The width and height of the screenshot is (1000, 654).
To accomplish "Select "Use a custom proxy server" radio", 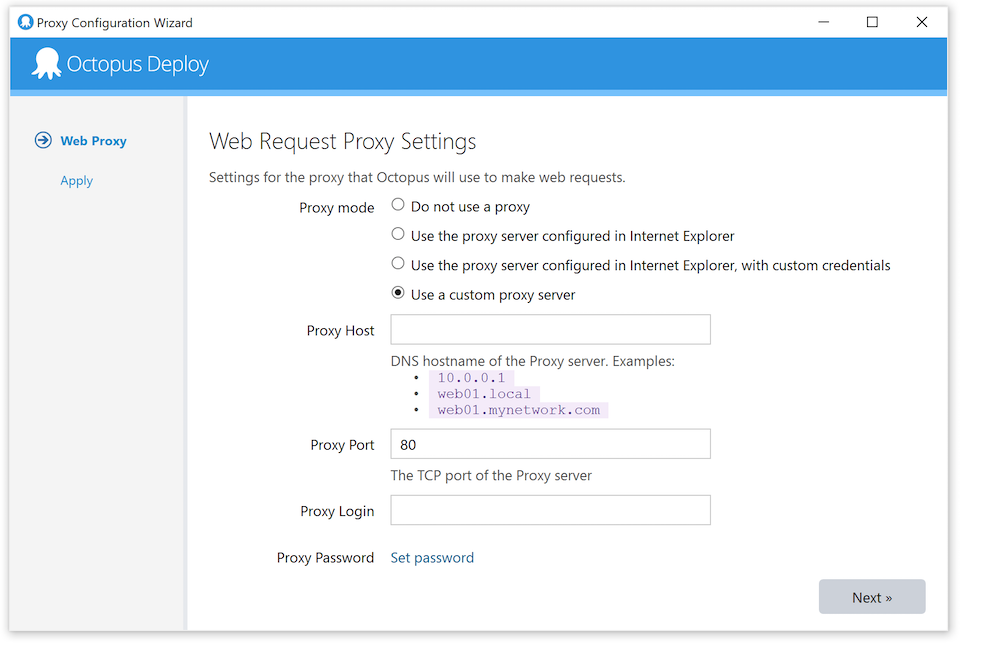I will coord(398,293).
